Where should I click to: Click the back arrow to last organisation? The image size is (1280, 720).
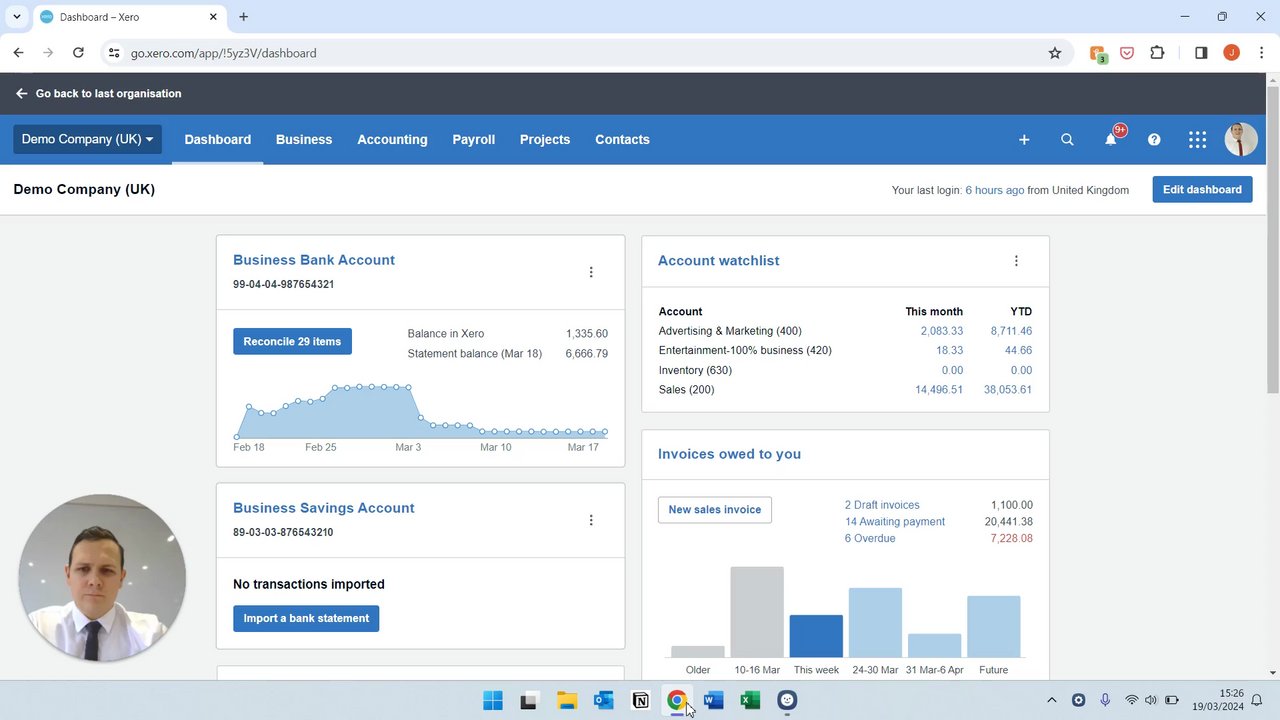coord(22,94)
